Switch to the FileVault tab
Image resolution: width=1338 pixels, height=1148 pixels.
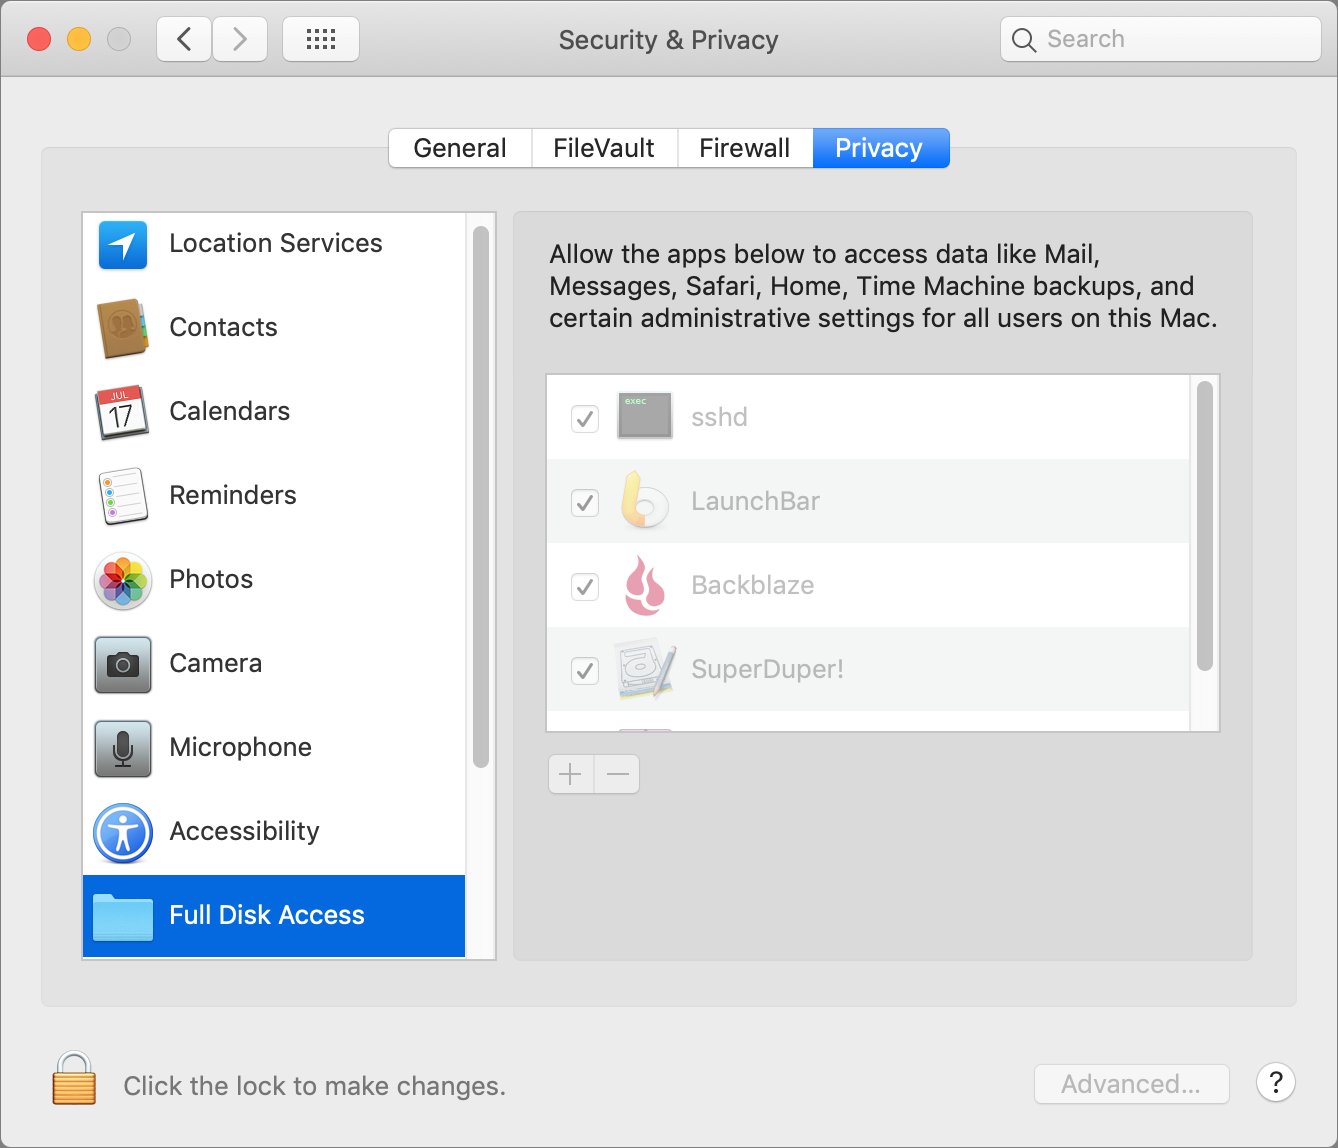[x=604, y=148]
